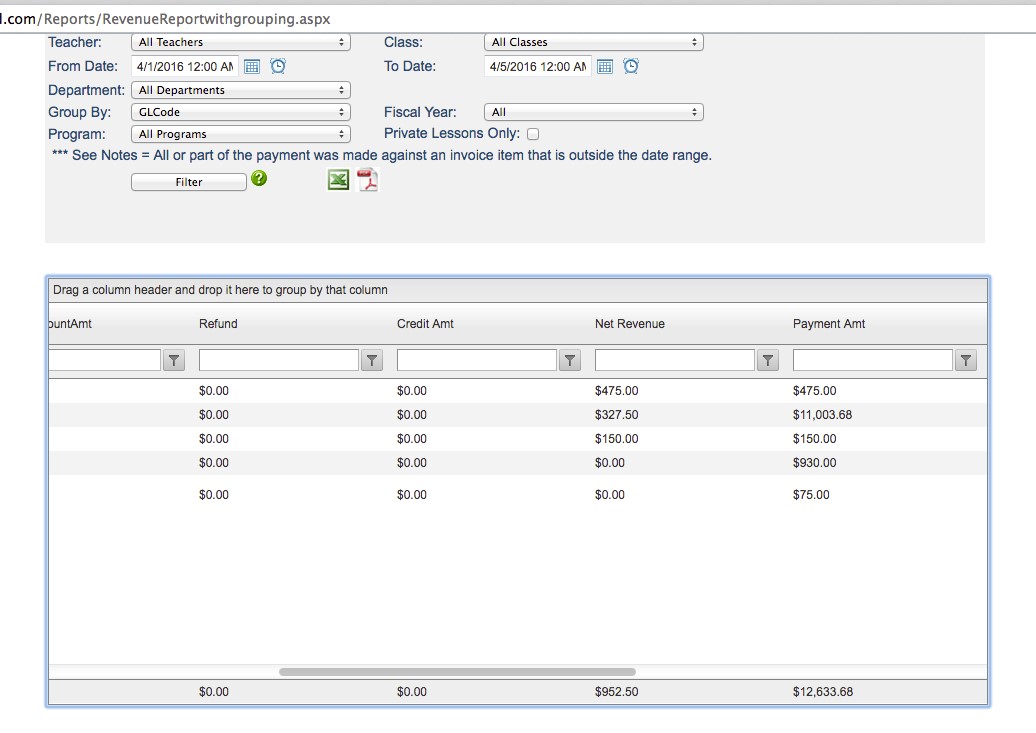Export the report to PDF
Viewport: 1036px width, 733px height.
coord(368,180)
